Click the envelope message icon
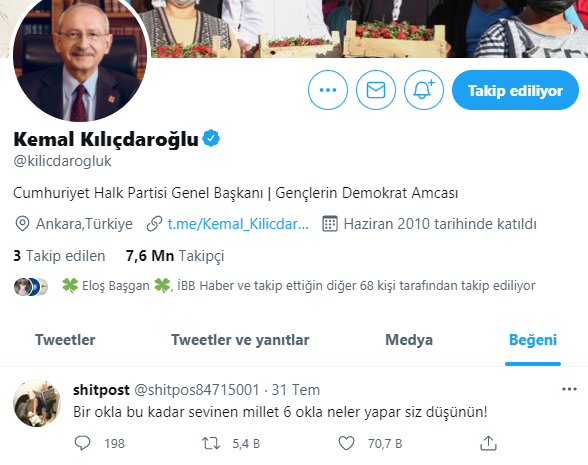Image resolution: width=588 pixels, height=465 pixels. point(376,90)
